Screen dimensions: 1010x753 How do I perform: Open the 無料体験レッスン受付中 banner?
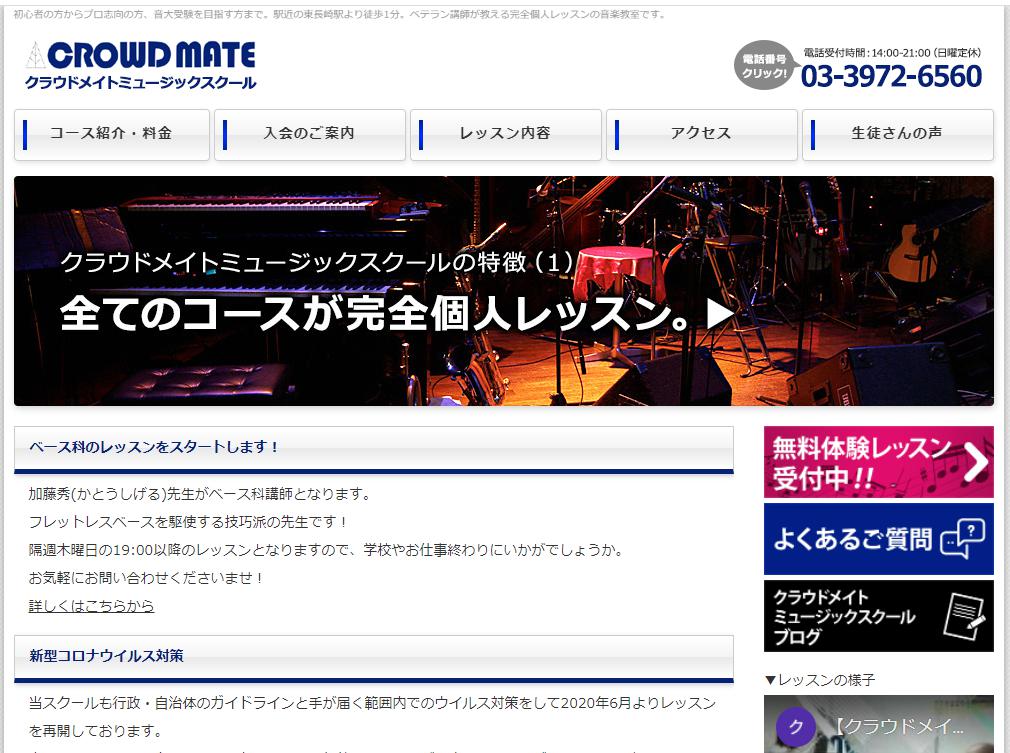point(860,462)
